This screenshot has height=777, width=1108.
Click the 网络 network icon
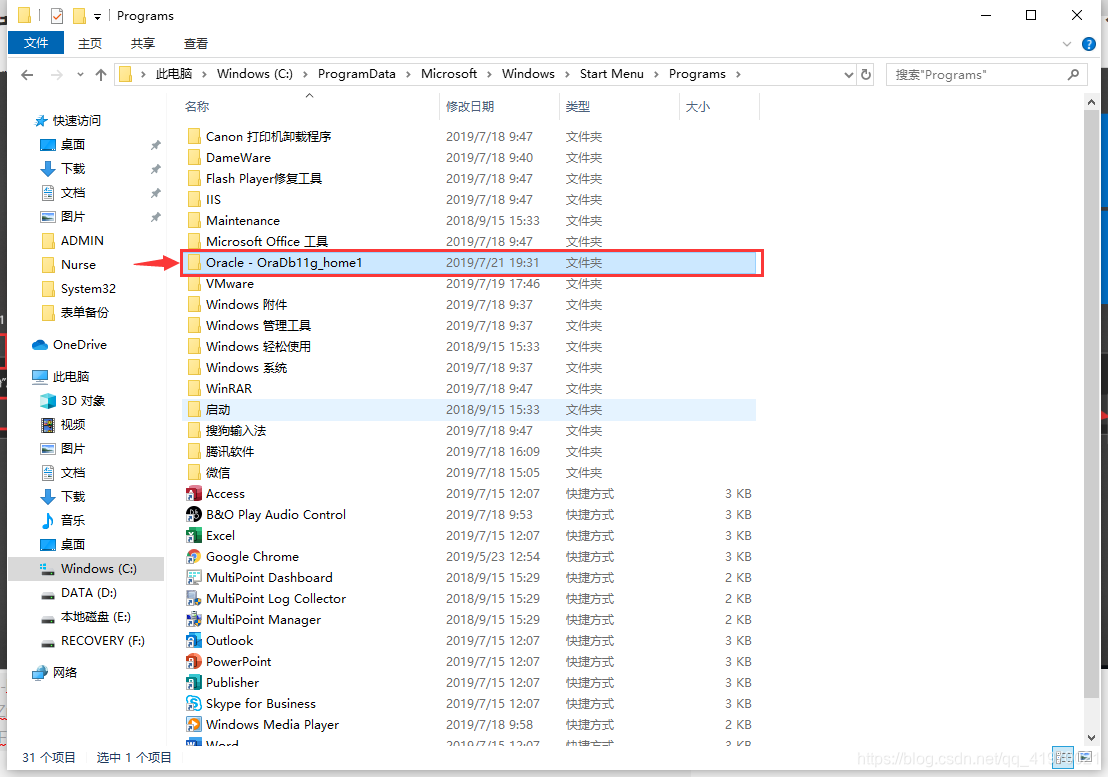point(40,672)
